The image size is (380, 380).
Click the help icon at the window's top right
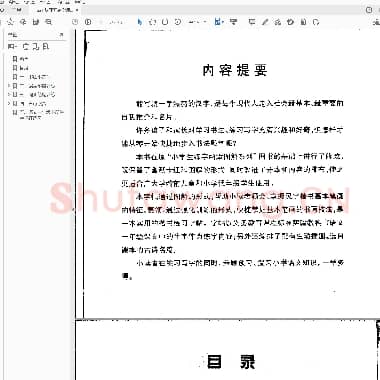tap(369, 10)
